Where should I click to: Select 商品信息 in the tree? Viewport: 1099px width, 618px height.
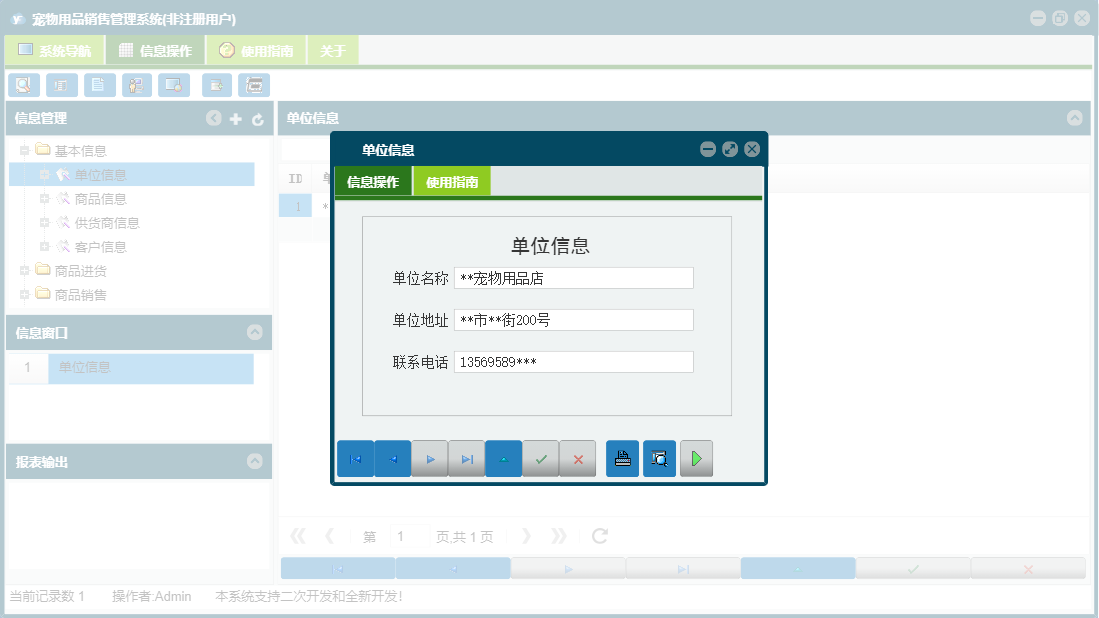[x=102, y=198]
